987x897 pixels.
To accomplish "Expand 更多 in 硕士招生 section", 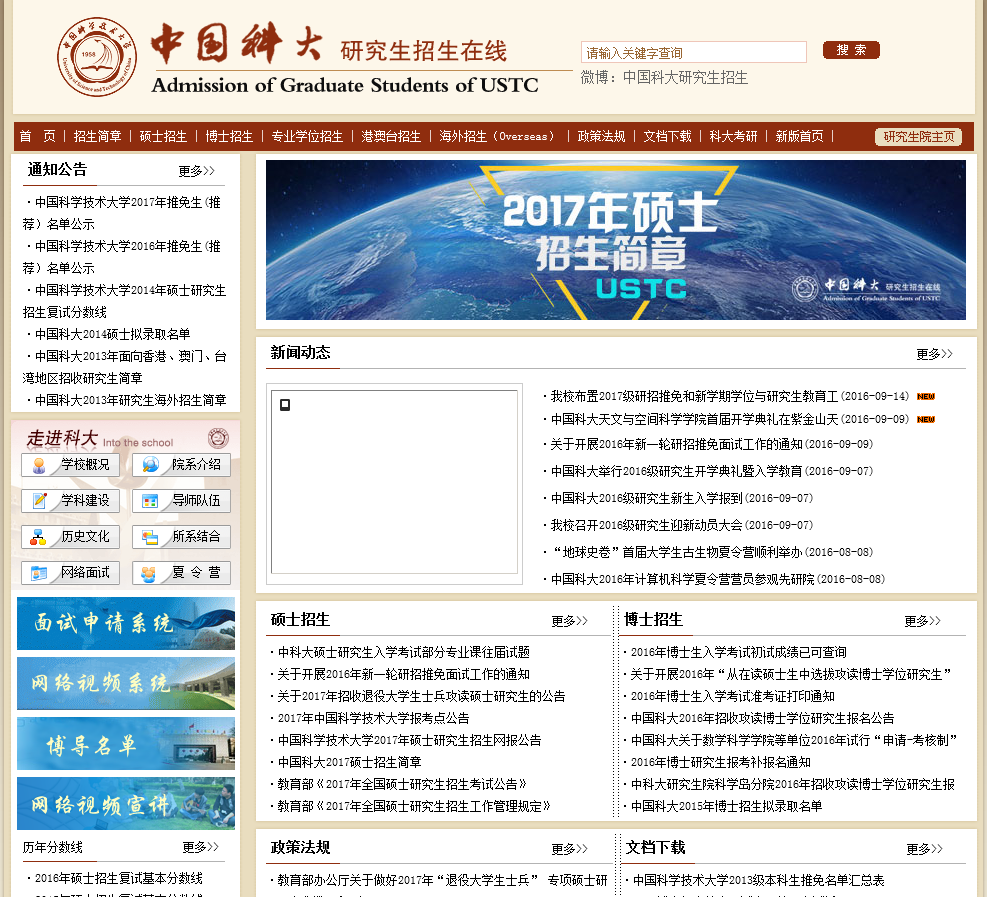I will point(569,621).
